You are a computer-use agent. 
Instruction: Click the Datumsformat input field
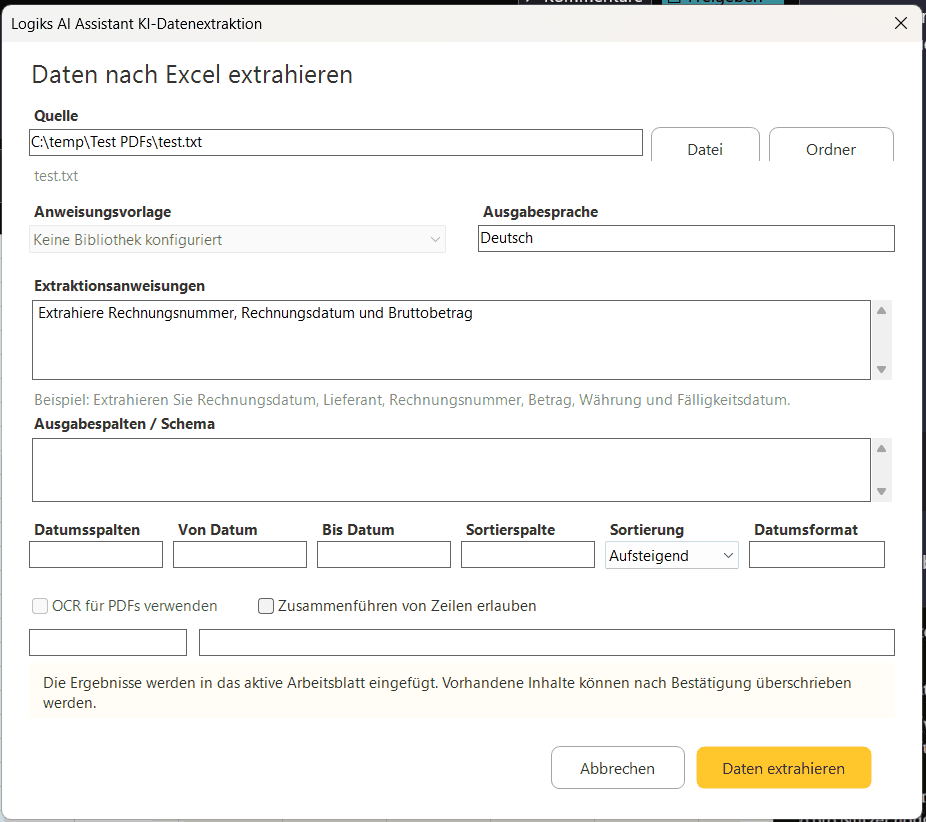click(x=817, y=554)
